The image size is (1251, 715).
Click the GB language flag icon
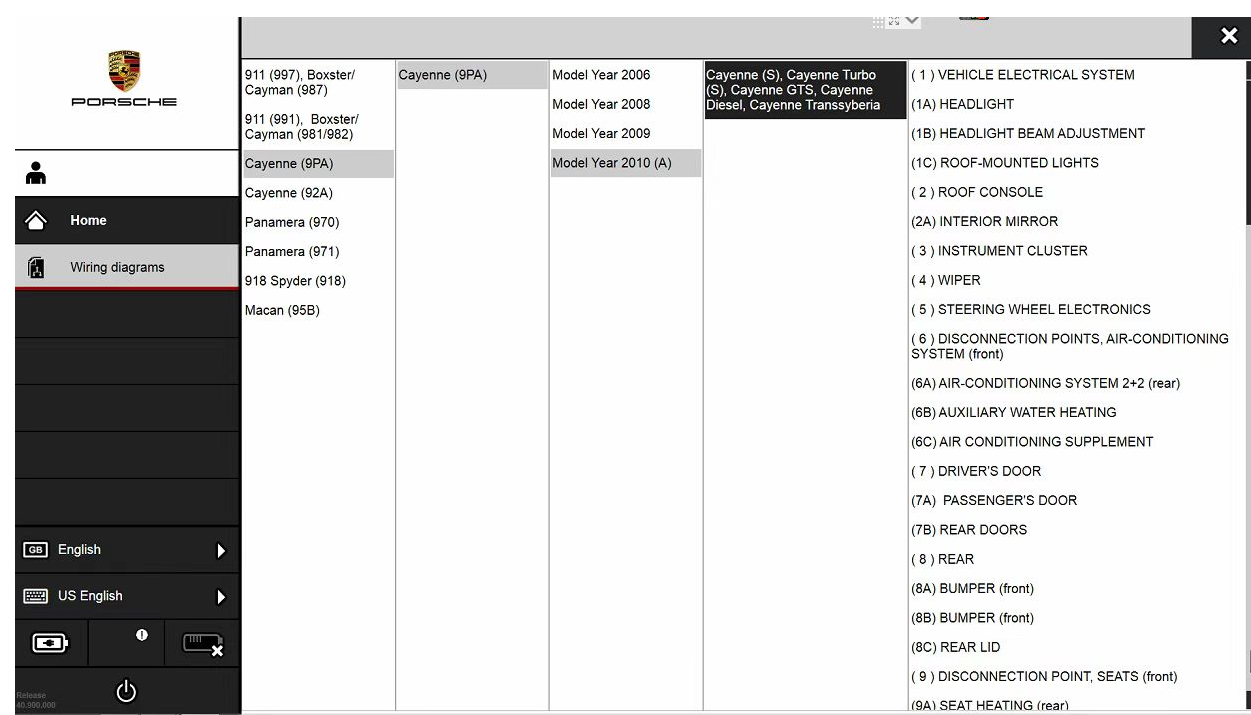[x=36, y=550]
